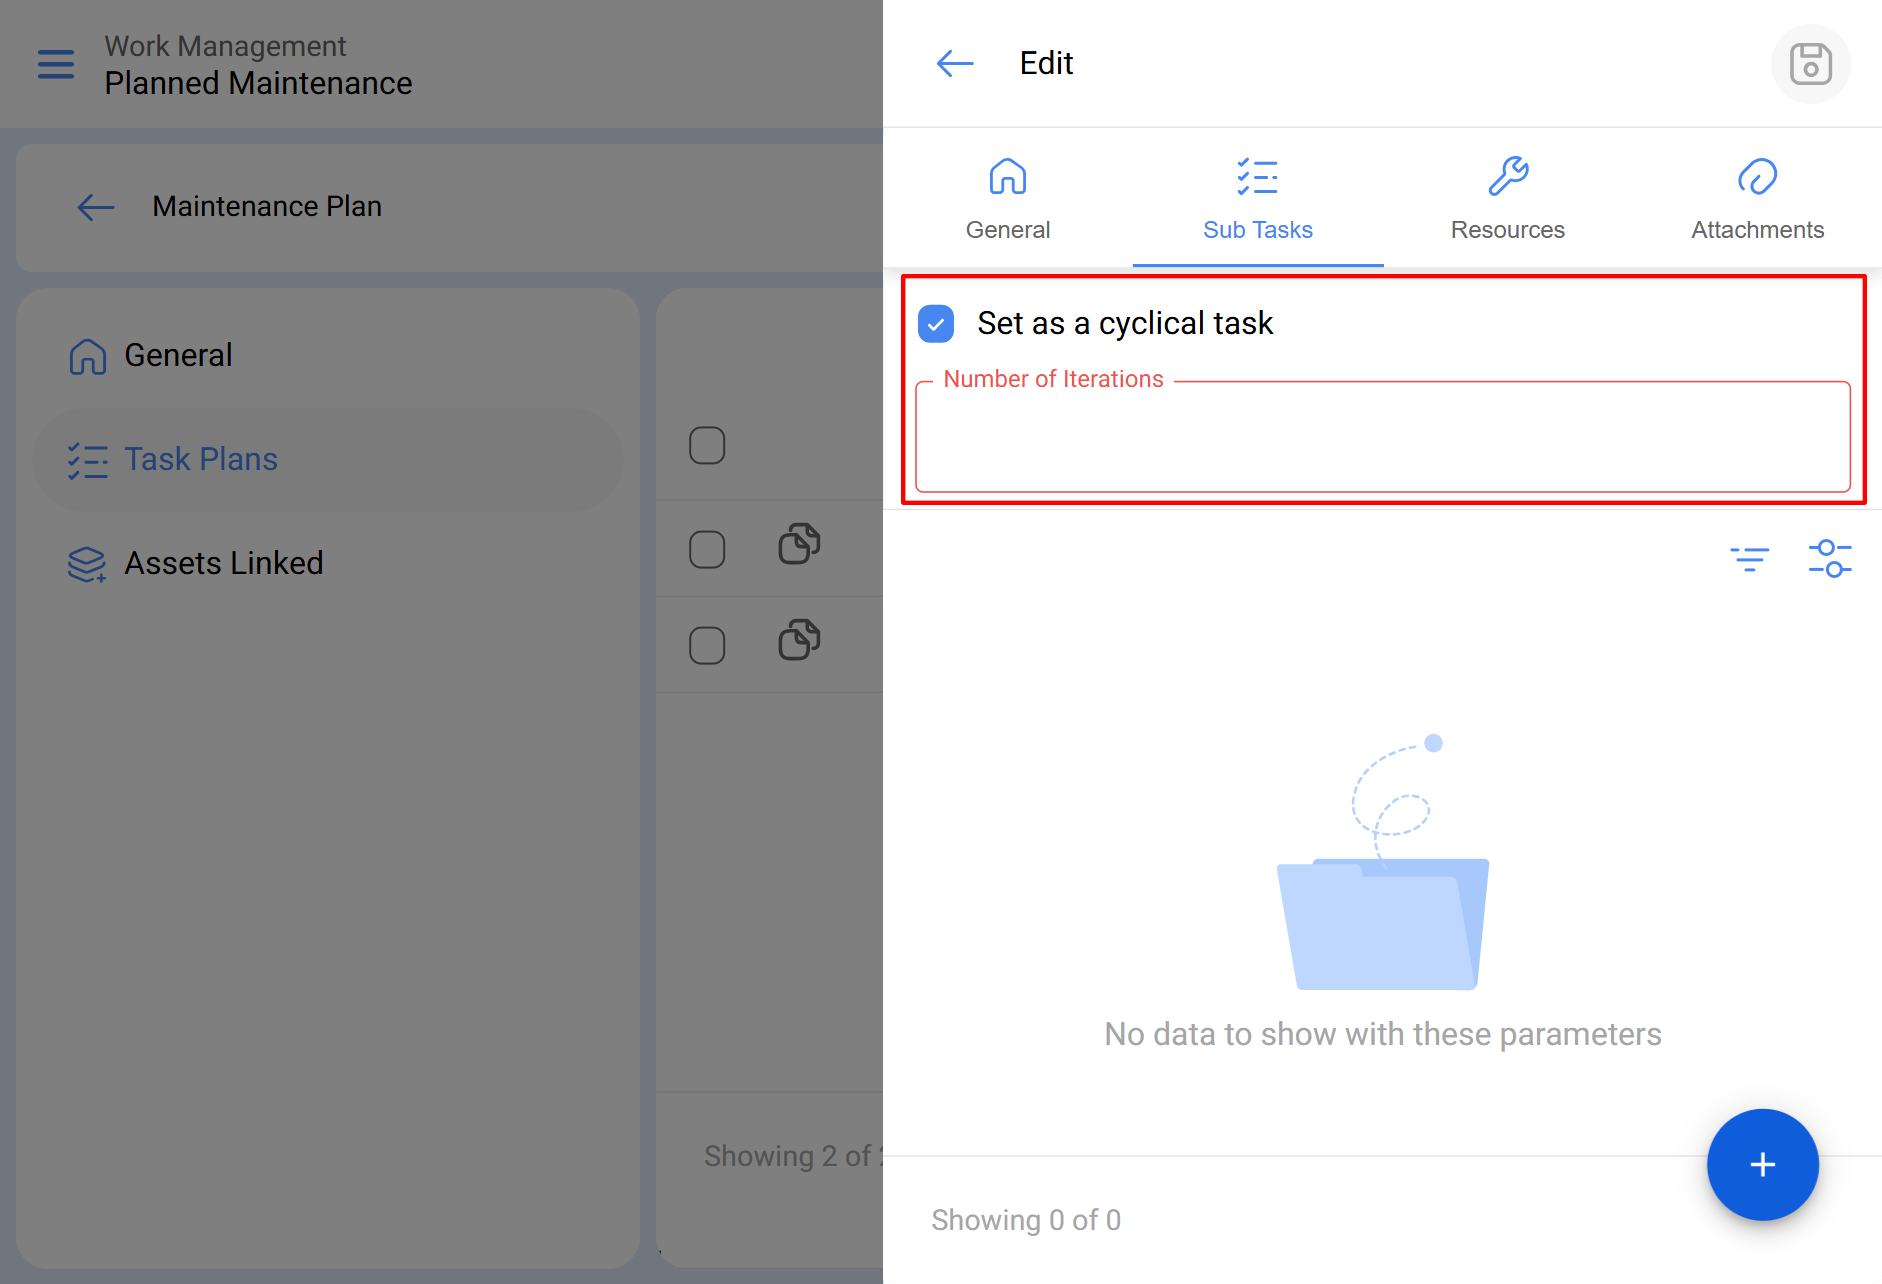
Task: Click the copy icon in first row
Action: [799, 545]
